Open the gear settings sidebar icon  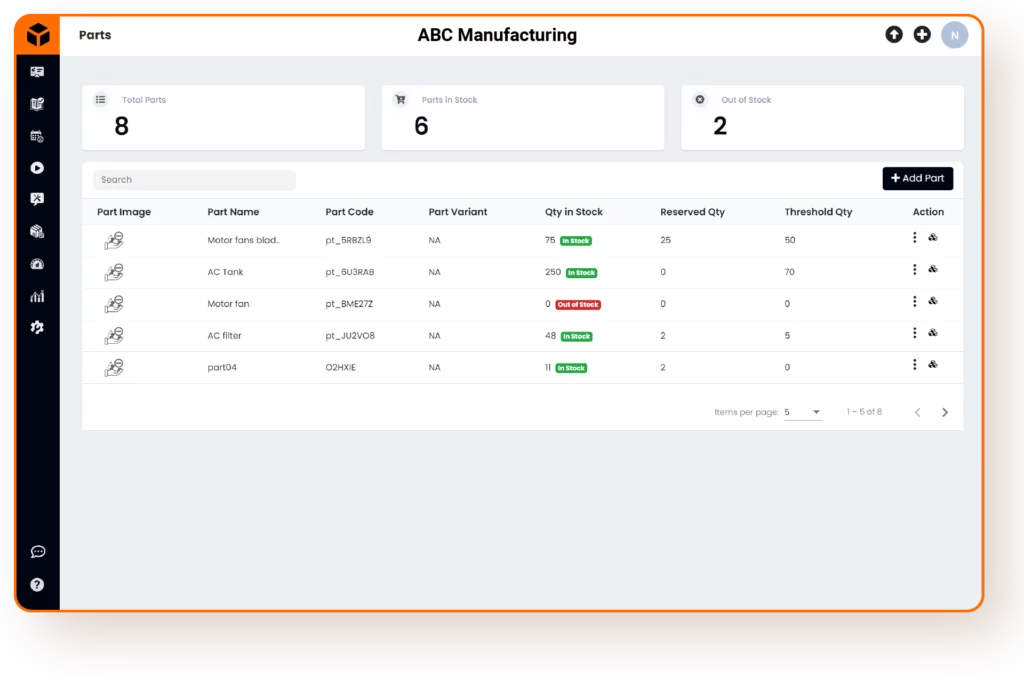[x=37, y=327]
